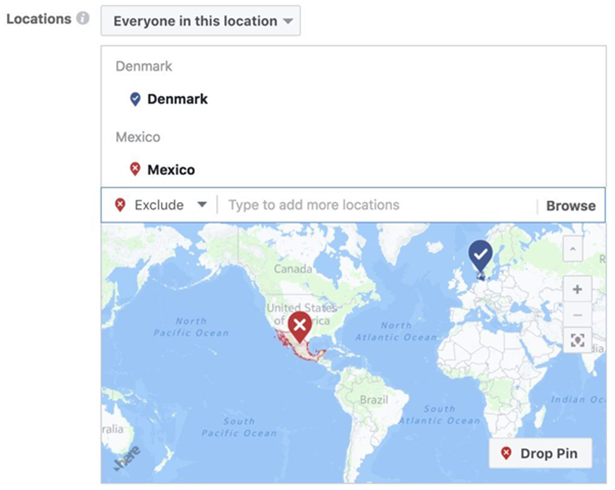This screenshot has height=490, width=615.
Task: Click the Browse button
Action: click(570, 206)
